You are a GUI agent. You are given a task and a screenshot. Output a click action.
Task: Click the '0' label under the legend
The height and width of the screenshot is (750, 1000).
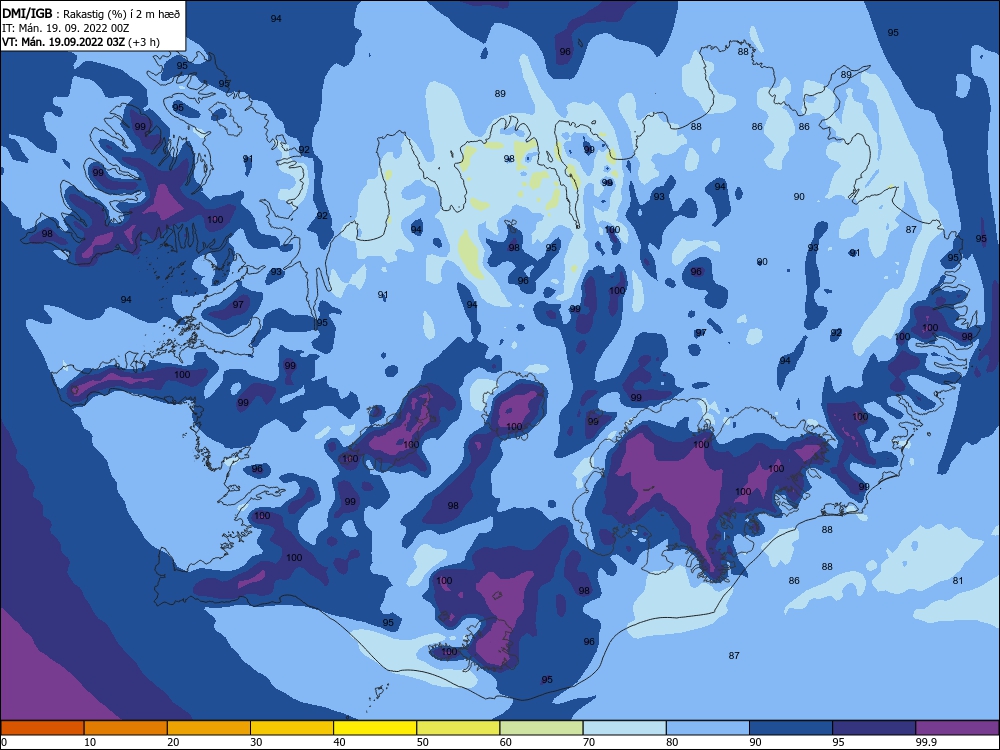4,742
